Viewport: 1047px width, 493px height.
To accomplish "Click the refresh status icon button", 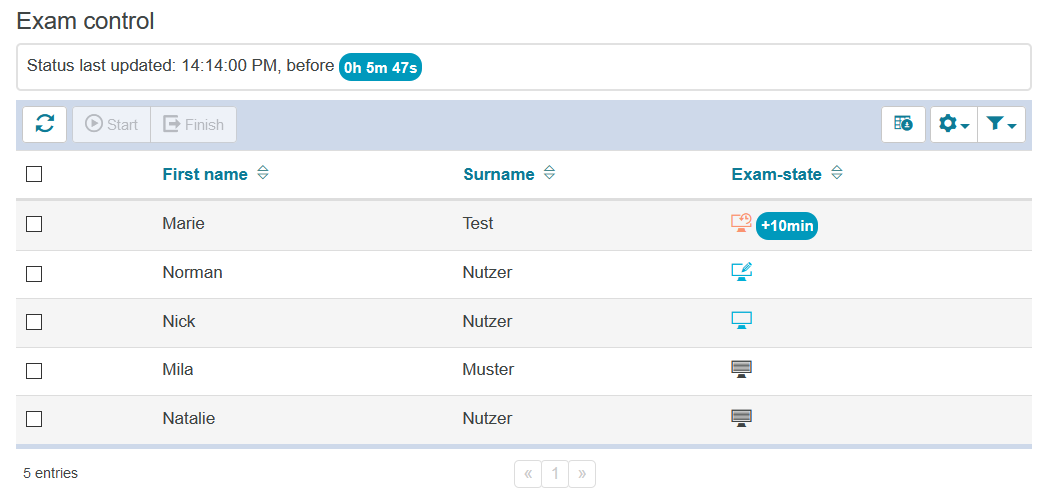I will [x=45, y=124].
